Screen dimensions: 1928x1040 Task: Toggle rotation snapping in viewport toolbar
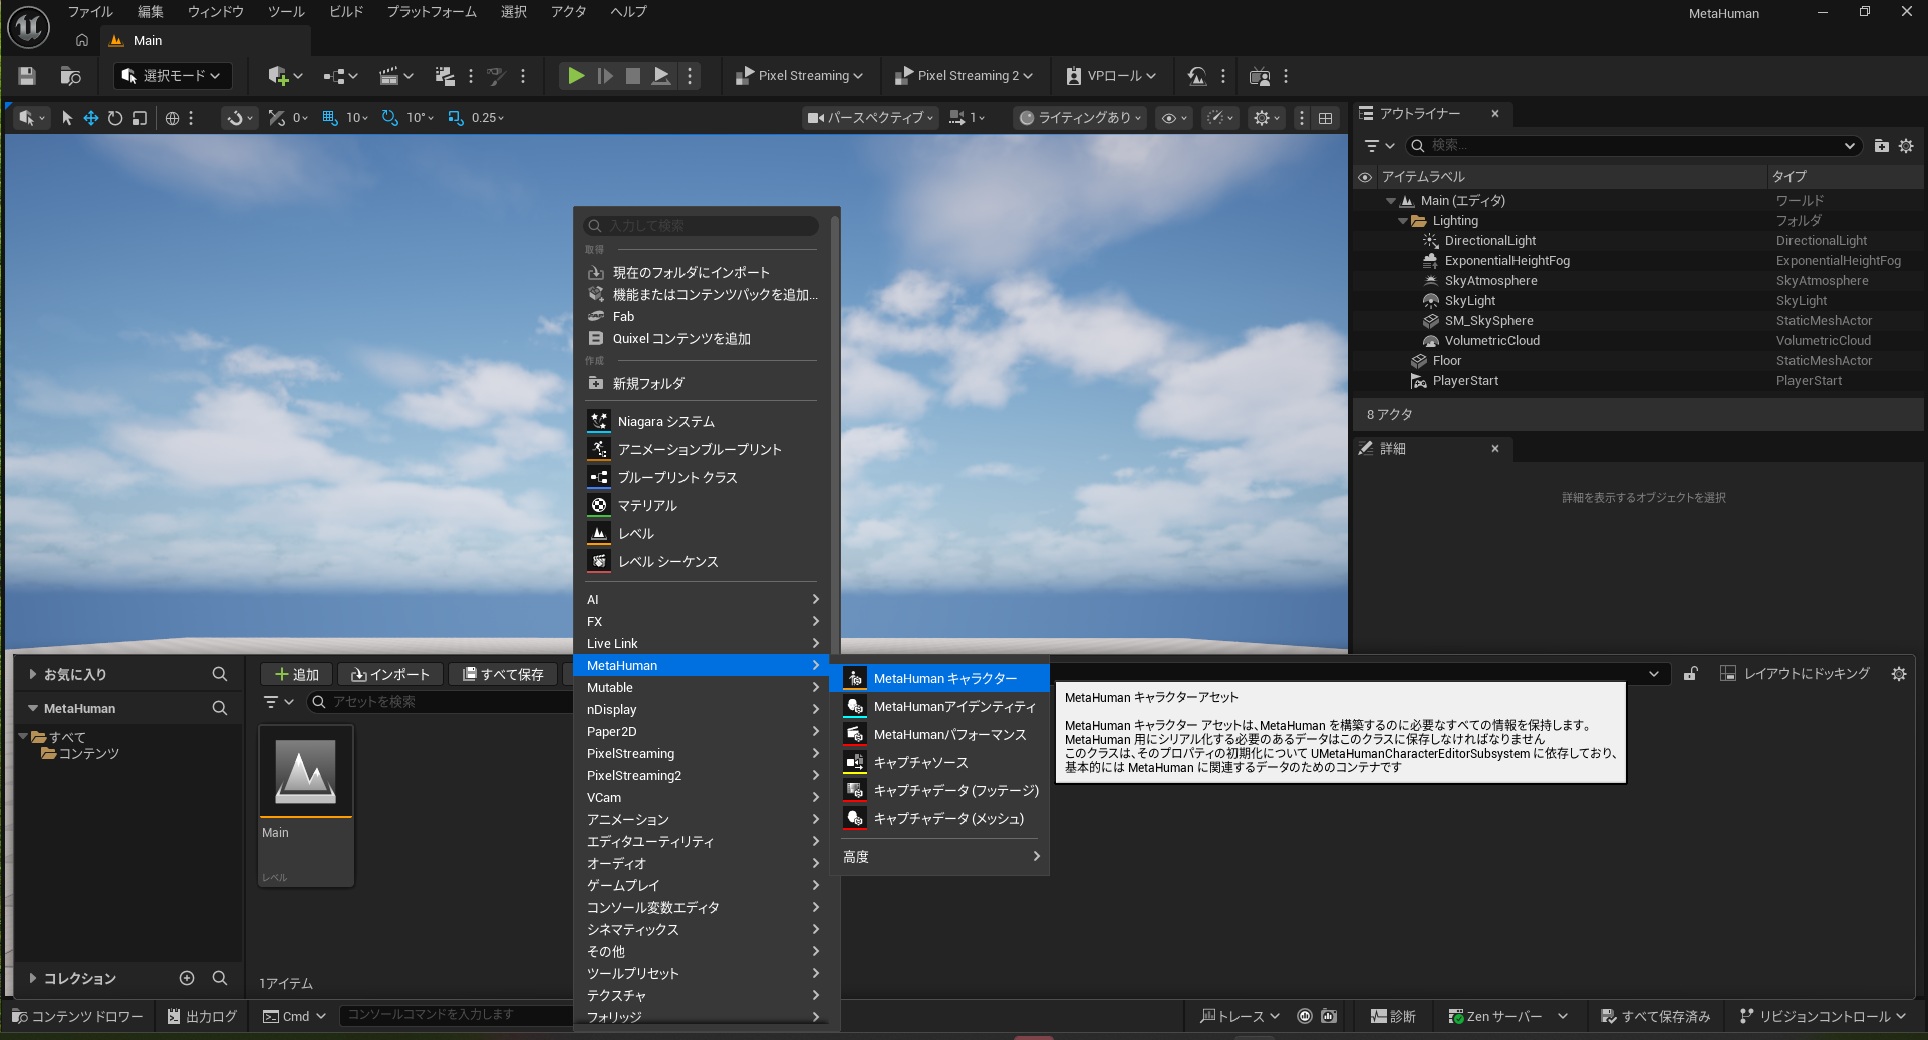point(390,118)
